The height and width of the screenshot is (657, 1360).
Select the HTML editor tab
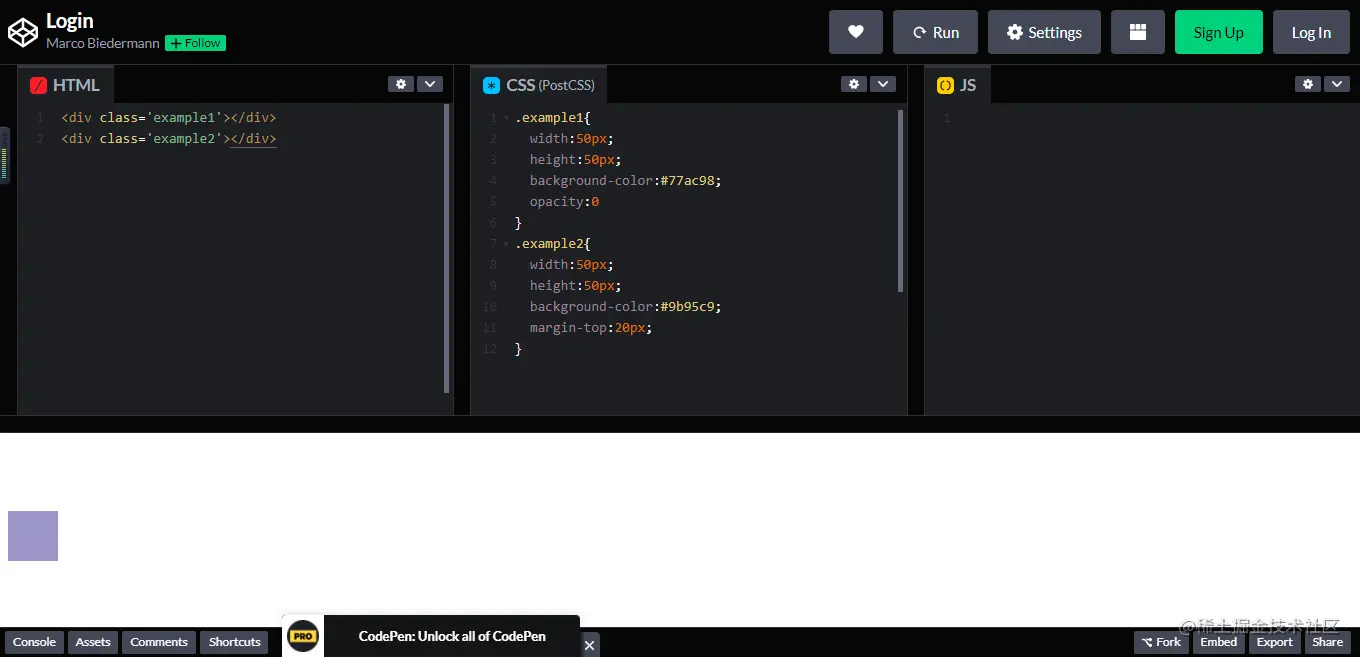tap(66, 85)
